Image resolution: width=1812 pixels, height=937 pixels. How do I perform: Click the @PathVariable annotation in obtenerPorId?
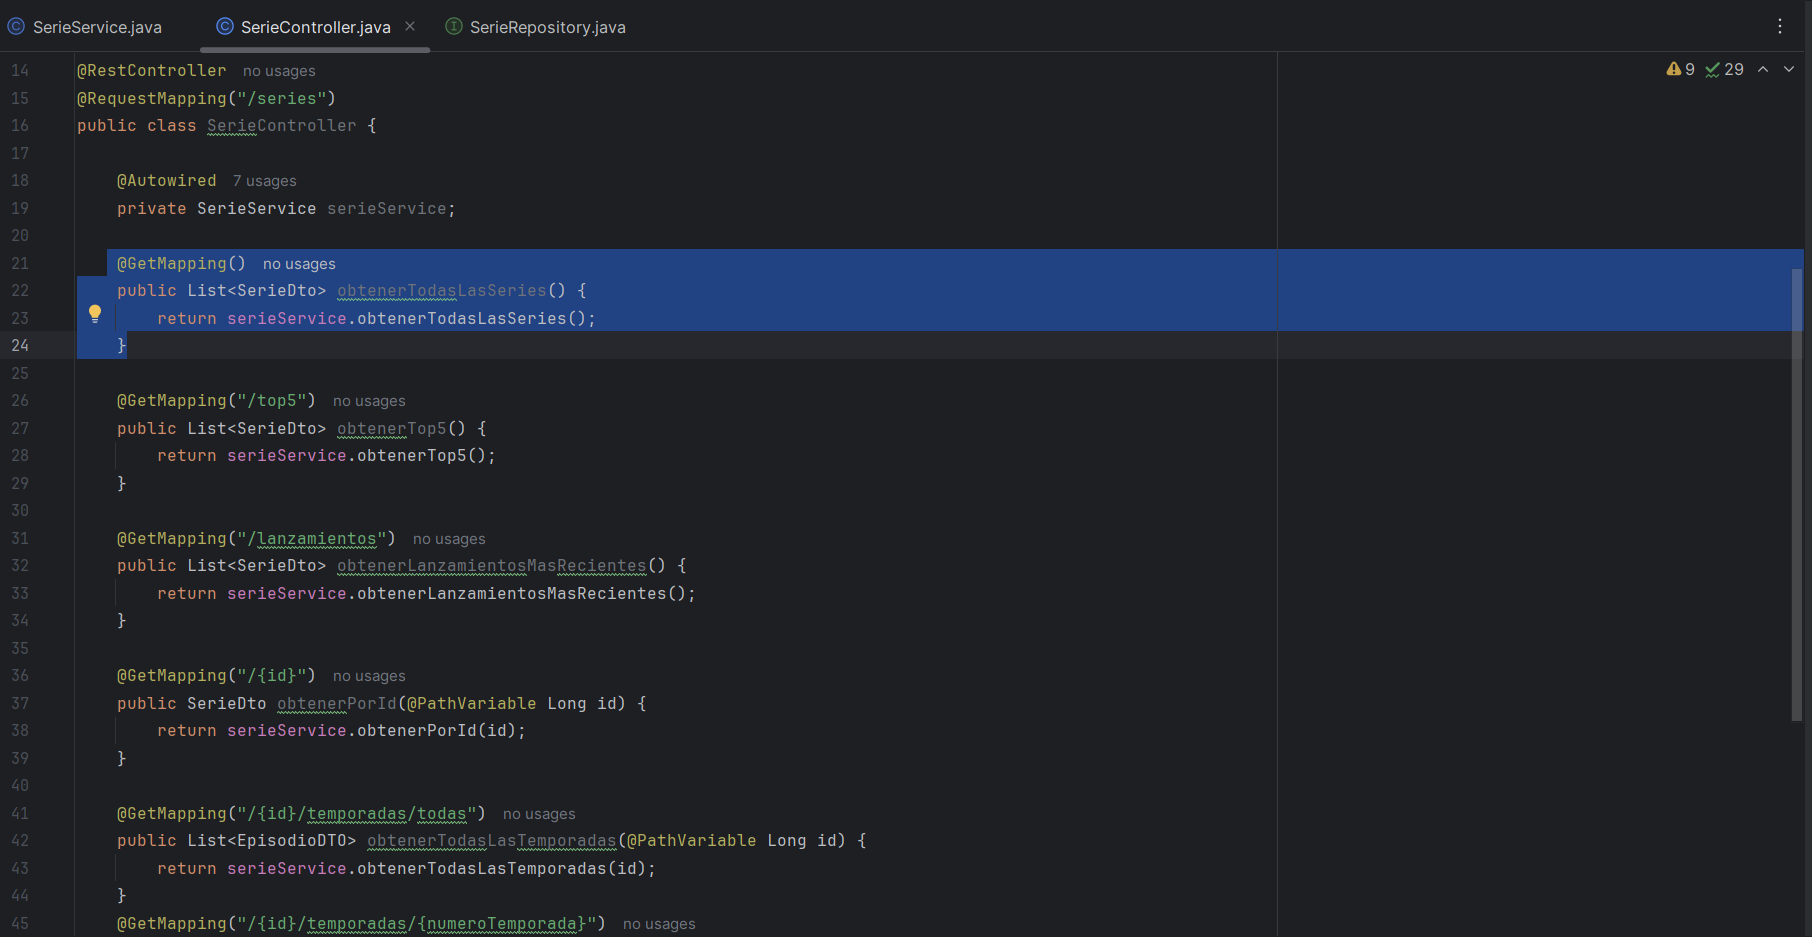472,703
